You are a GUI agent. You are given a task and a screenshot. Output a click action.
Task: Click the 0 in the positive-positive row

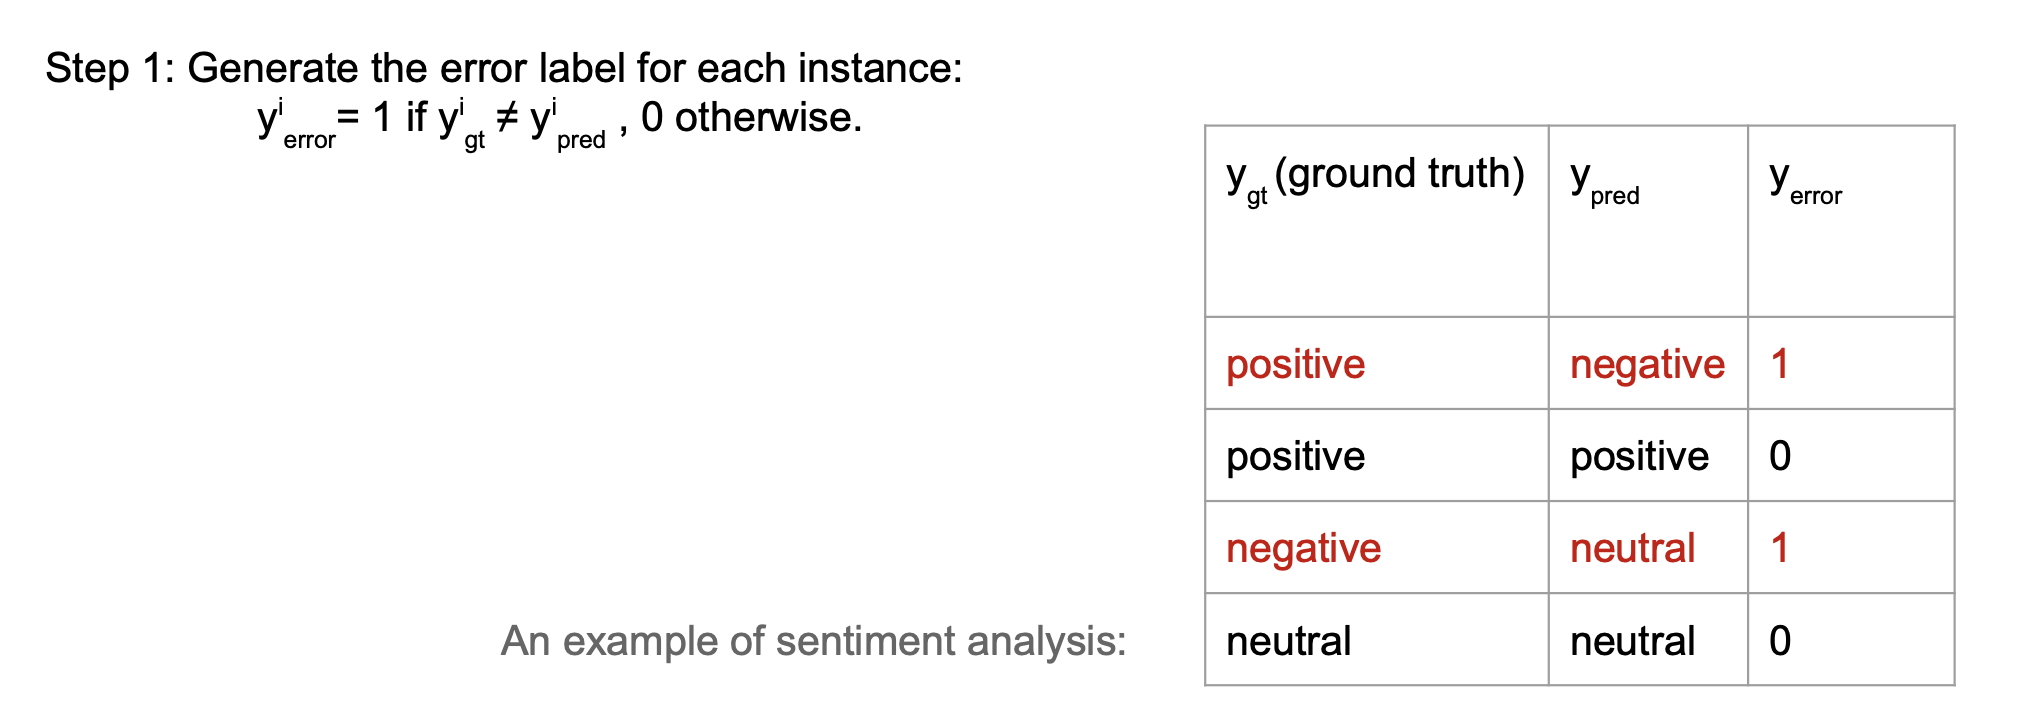[1780, 456]
